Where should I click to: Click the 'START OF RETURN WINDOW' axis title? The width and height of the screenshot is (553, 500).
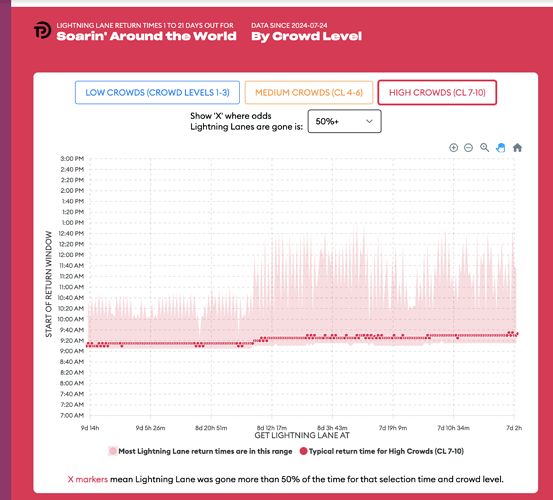click(48, 284)
